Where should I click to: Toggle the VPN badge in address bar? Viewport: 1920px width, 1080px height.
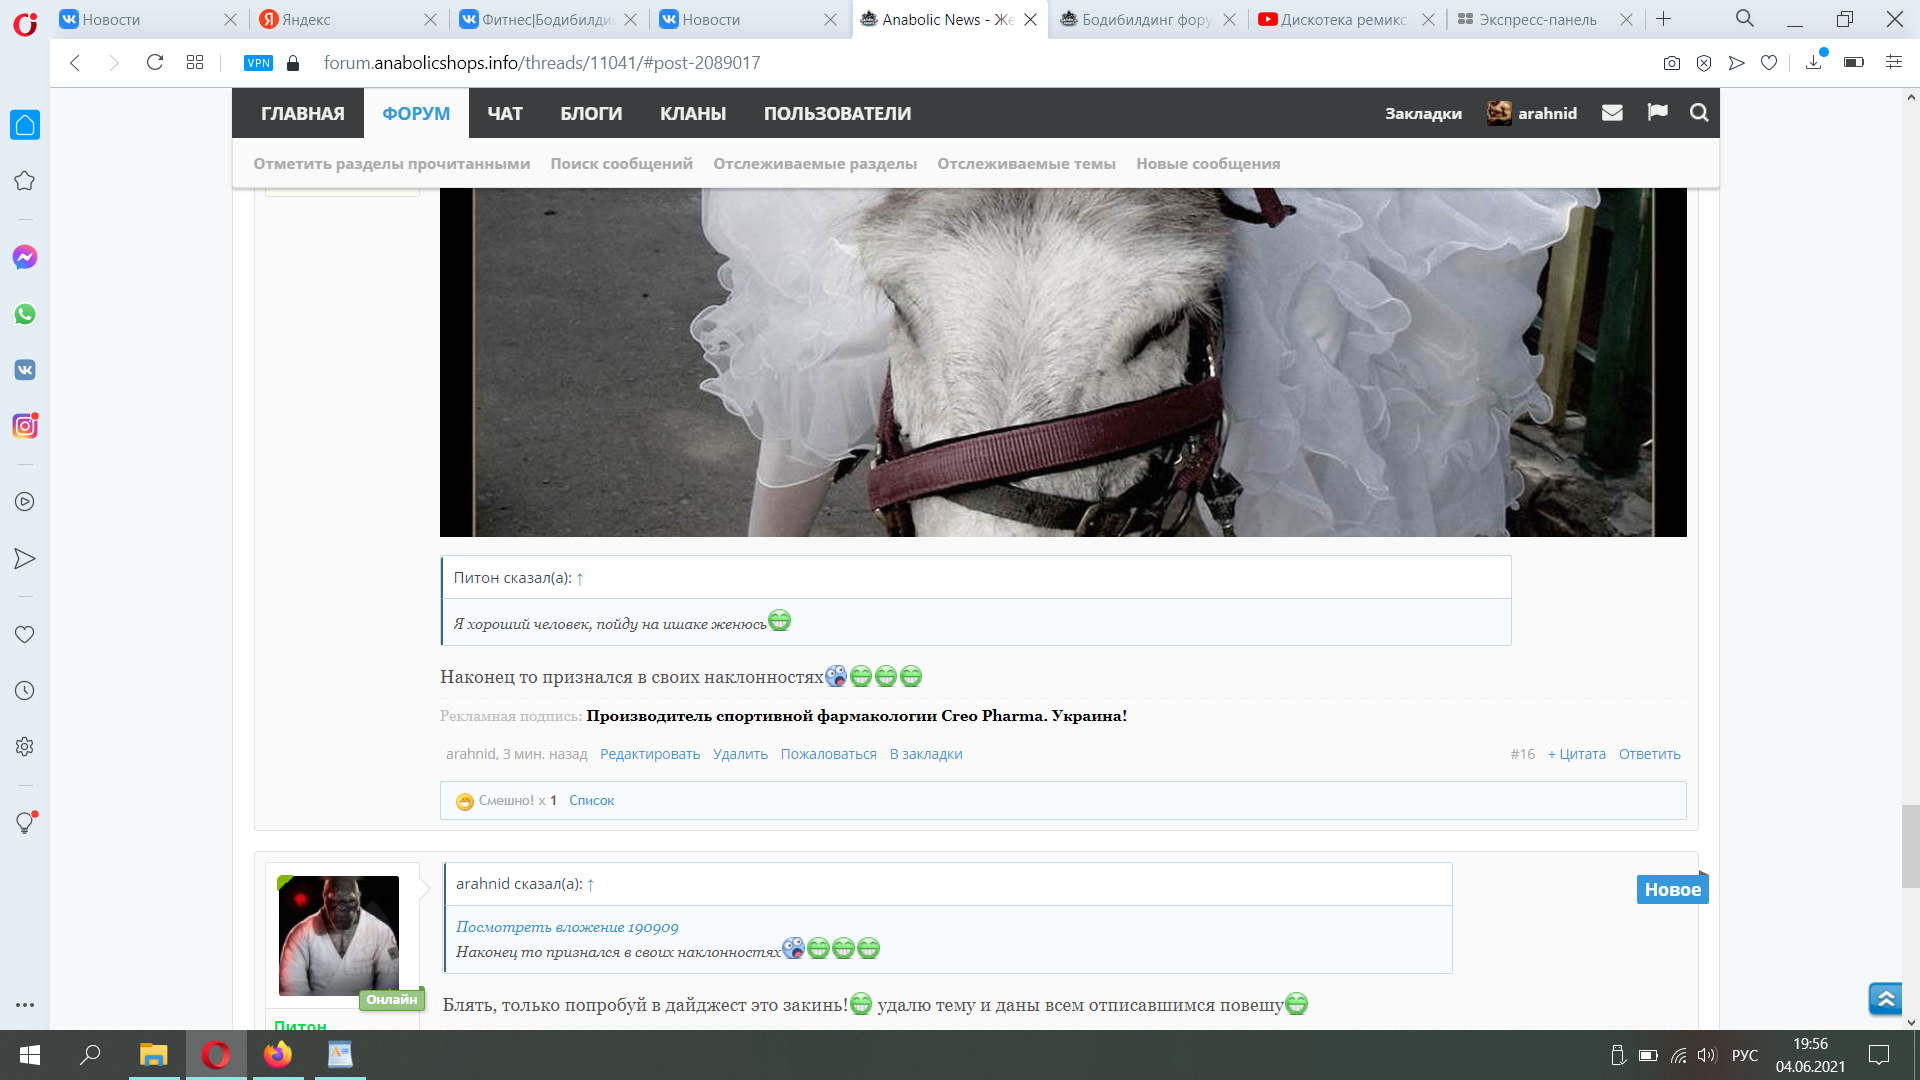point(258,63)
